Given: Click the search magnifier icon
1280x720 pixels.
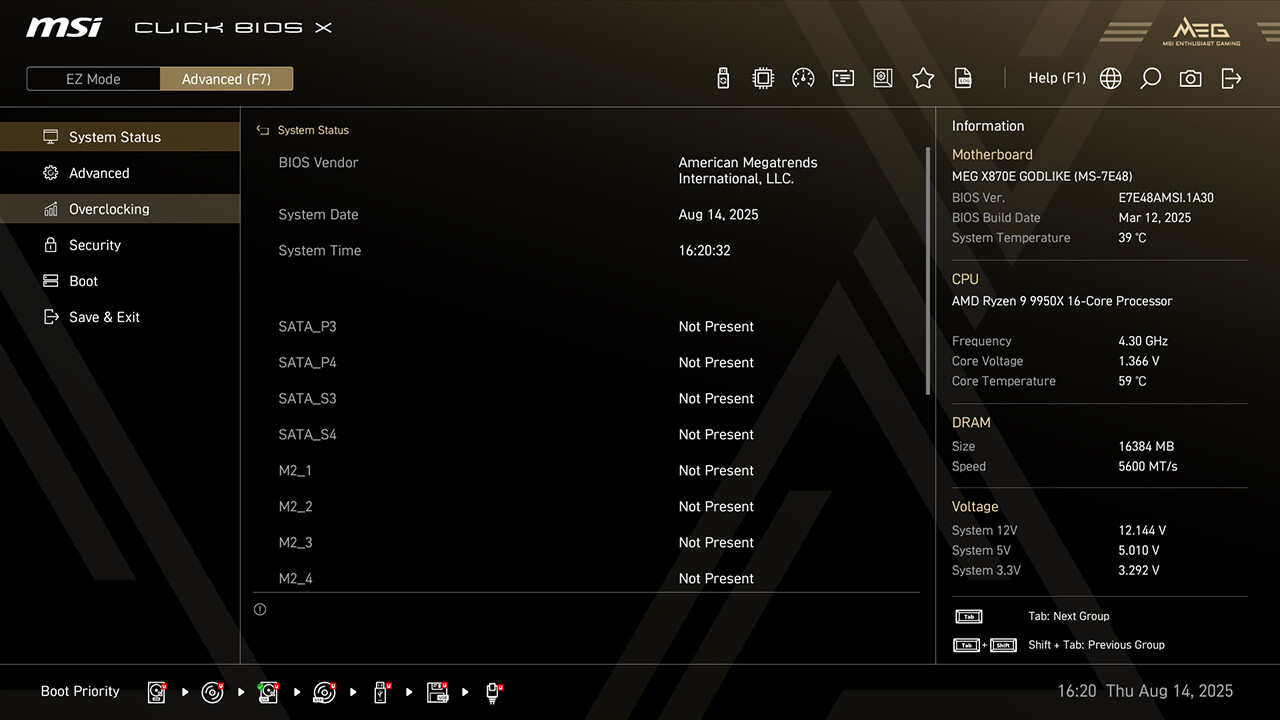Looking at the screenshot, I should coord(1150,78).
